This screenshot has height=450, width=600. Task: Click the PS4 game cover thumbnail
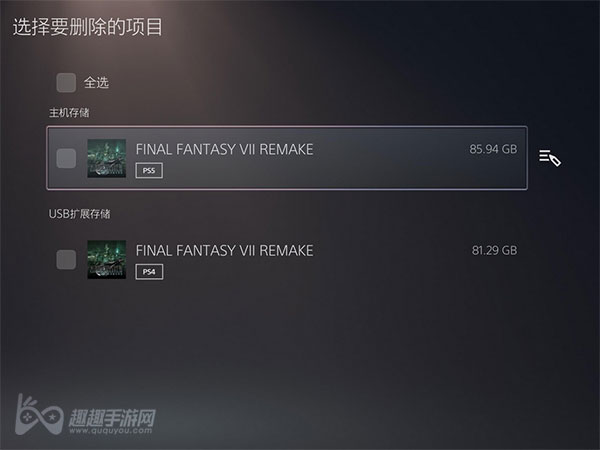[106, 259]
